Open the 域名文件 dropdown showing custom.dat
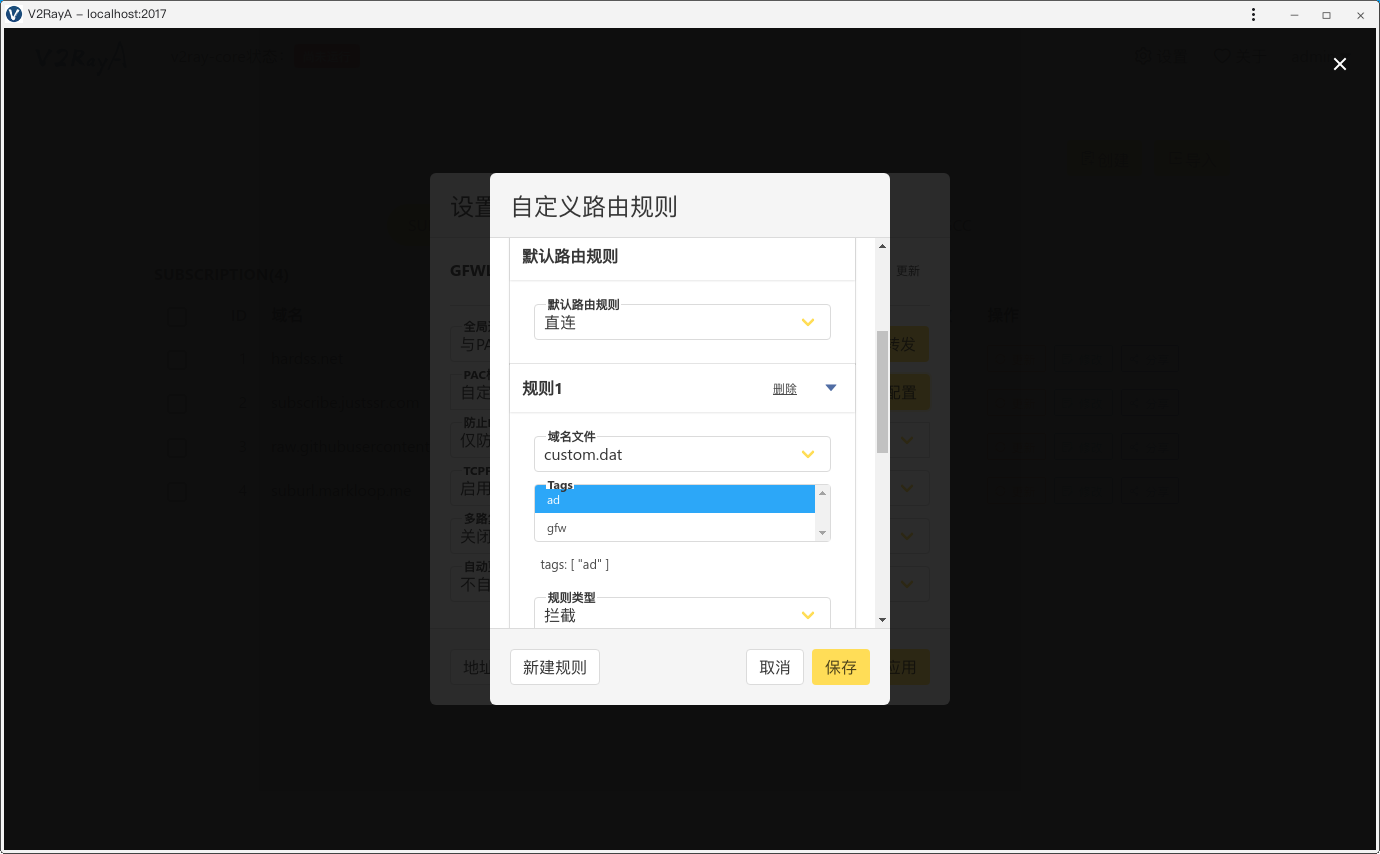 pyautogui.click(x=682, y=454)
